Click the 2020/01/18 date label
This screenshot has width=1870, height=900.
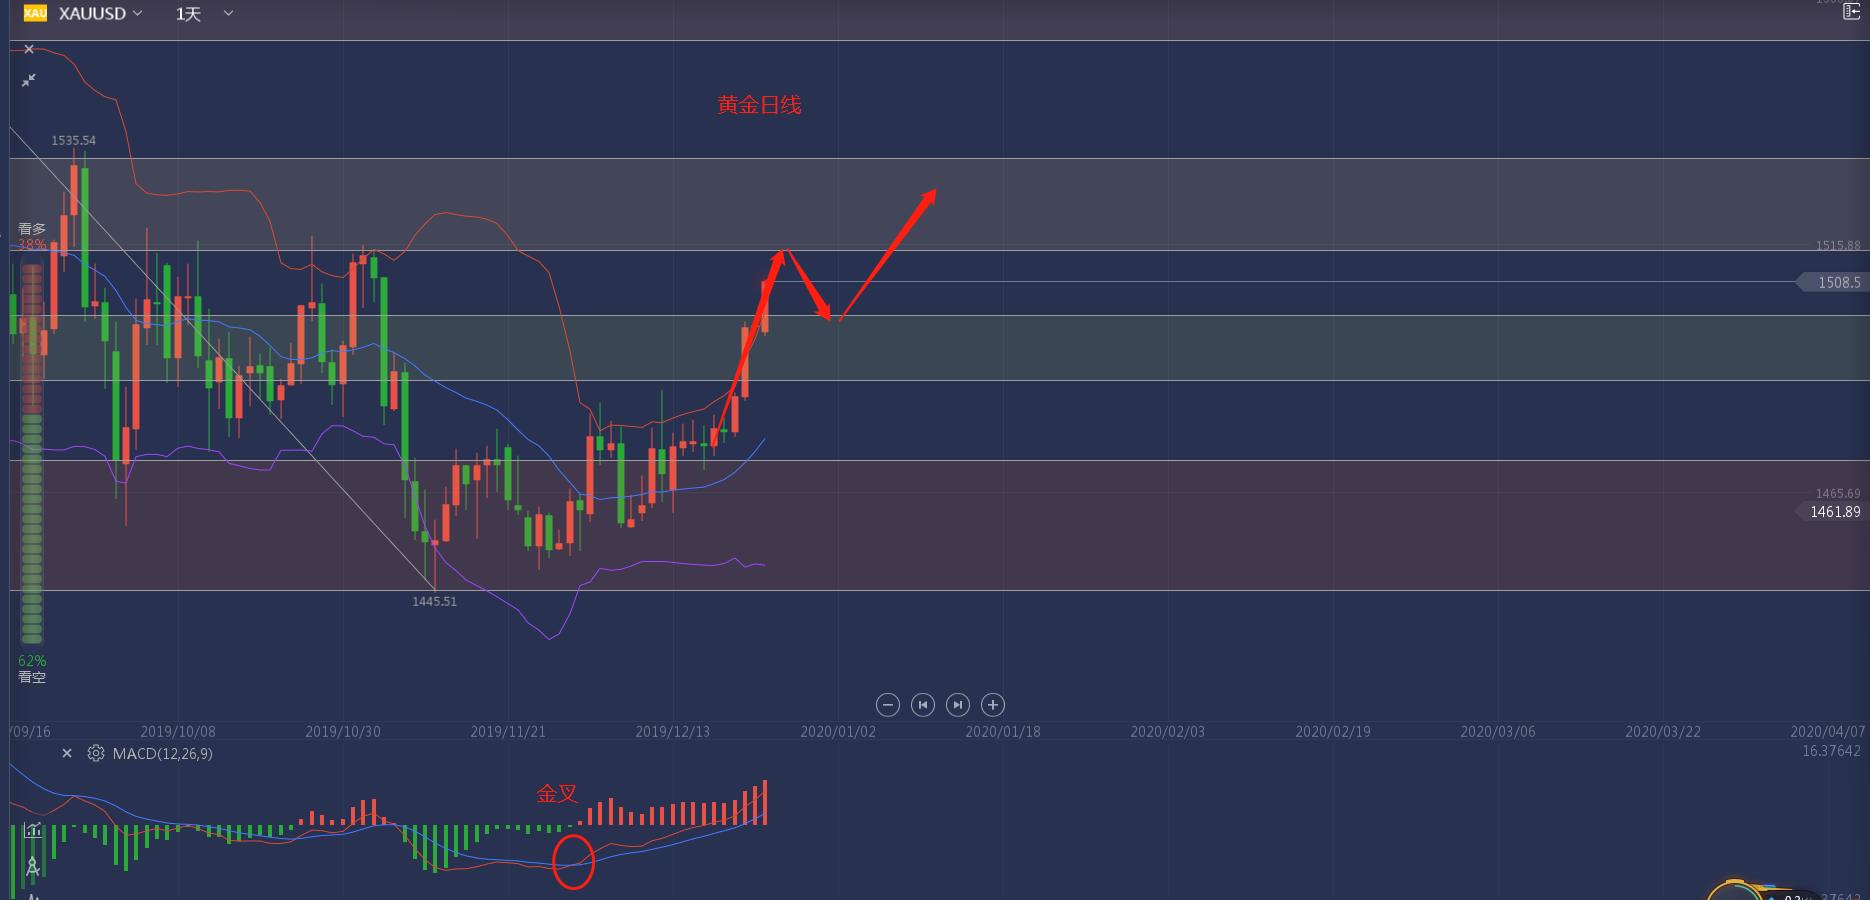[1003, 732]
